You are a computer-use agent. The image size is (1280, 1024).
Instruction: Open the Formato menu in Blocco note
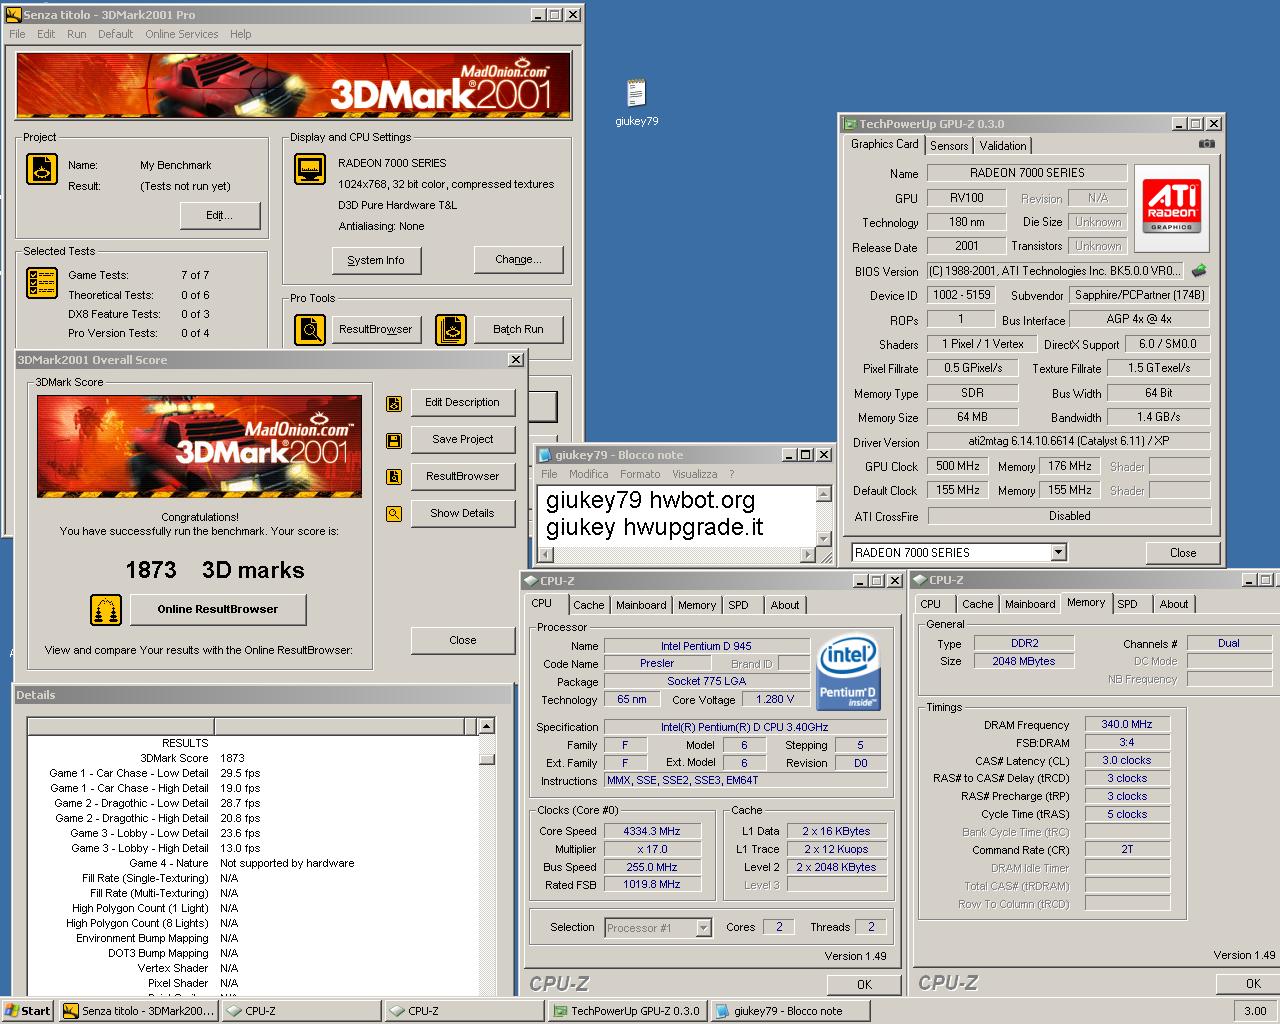click(640, 474)
